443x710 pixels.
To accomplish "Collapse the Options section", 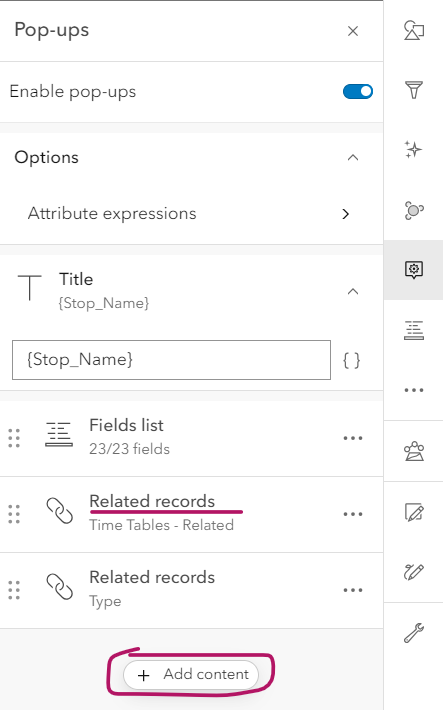I will tap(353, 158).
